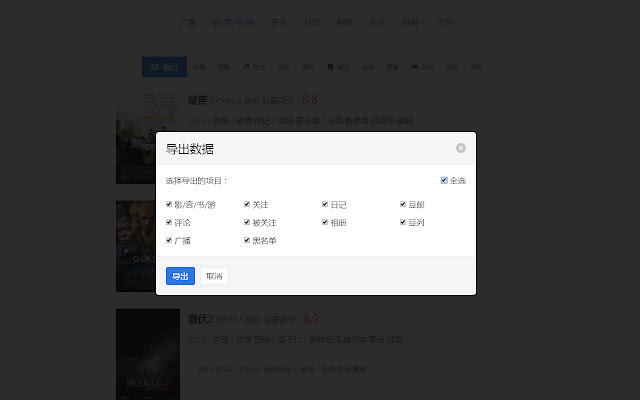Image resolution: width=640 pixels, height=400 pixels.
Task: Toggle the 全选 select-all checkbox
Action: (x=444, y=180)
